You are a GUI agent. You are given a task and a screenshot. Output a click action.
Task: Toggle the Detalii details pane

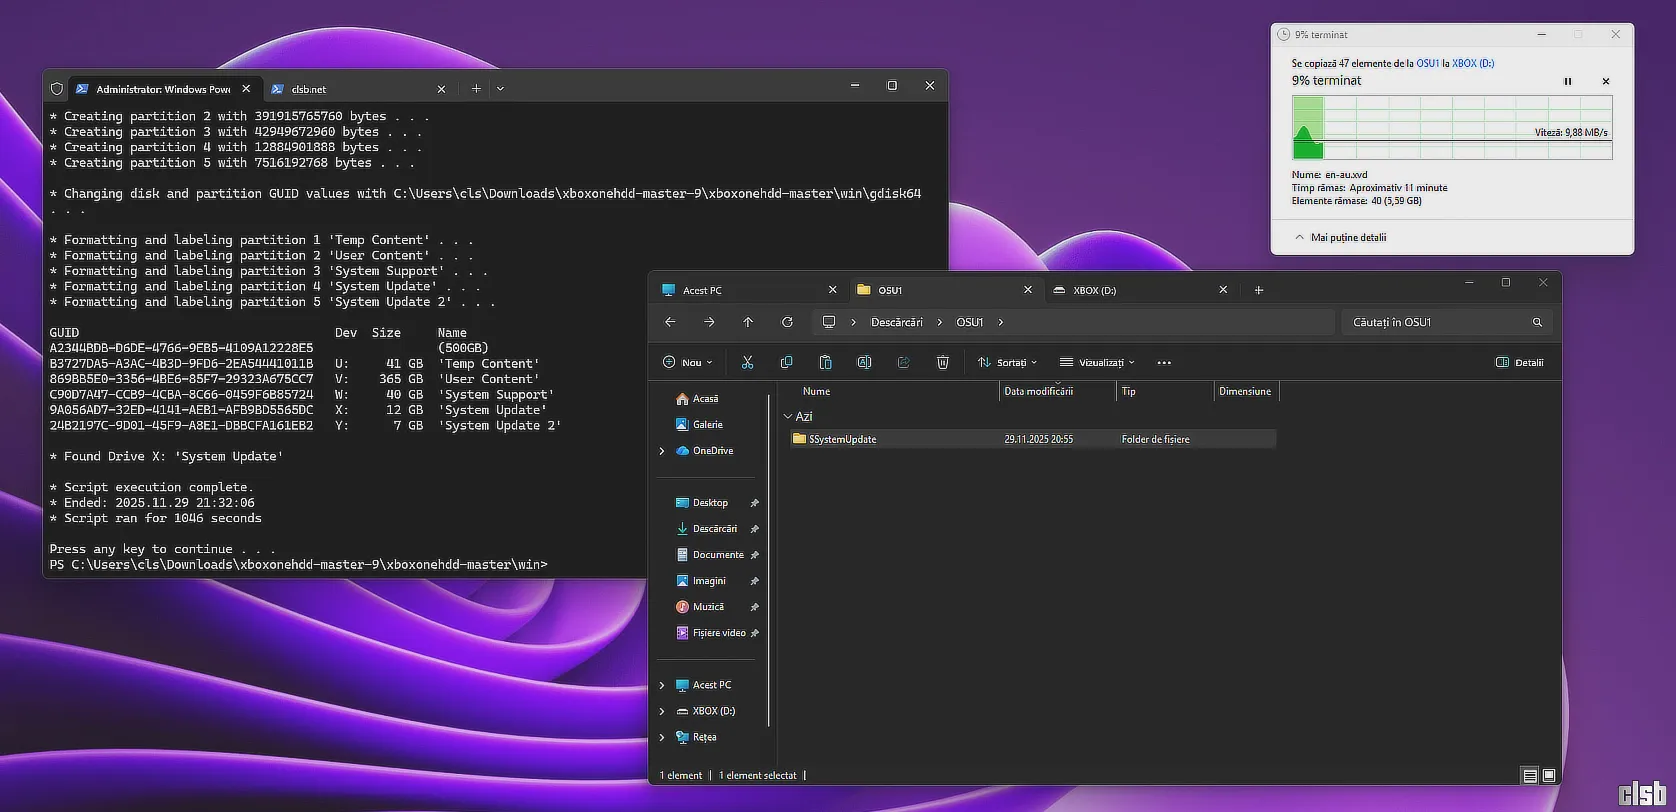point(1519,362)
